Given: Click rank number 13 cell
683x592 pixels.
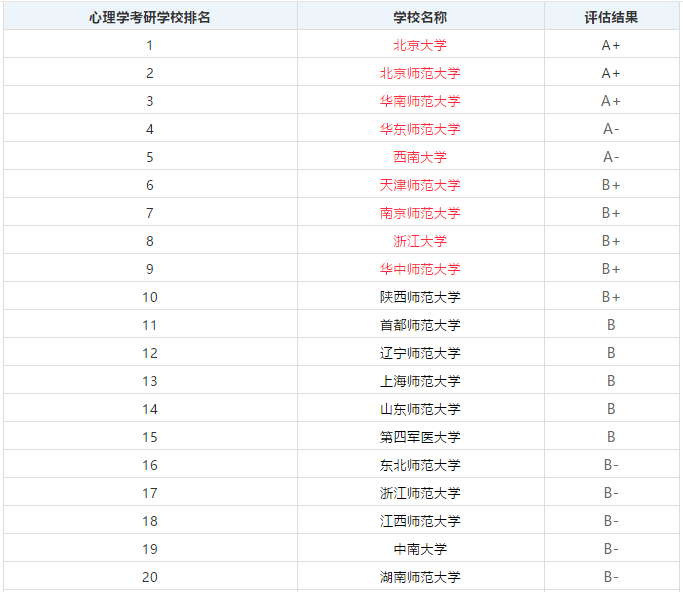Looking at the screenshot, I should 150,381.
